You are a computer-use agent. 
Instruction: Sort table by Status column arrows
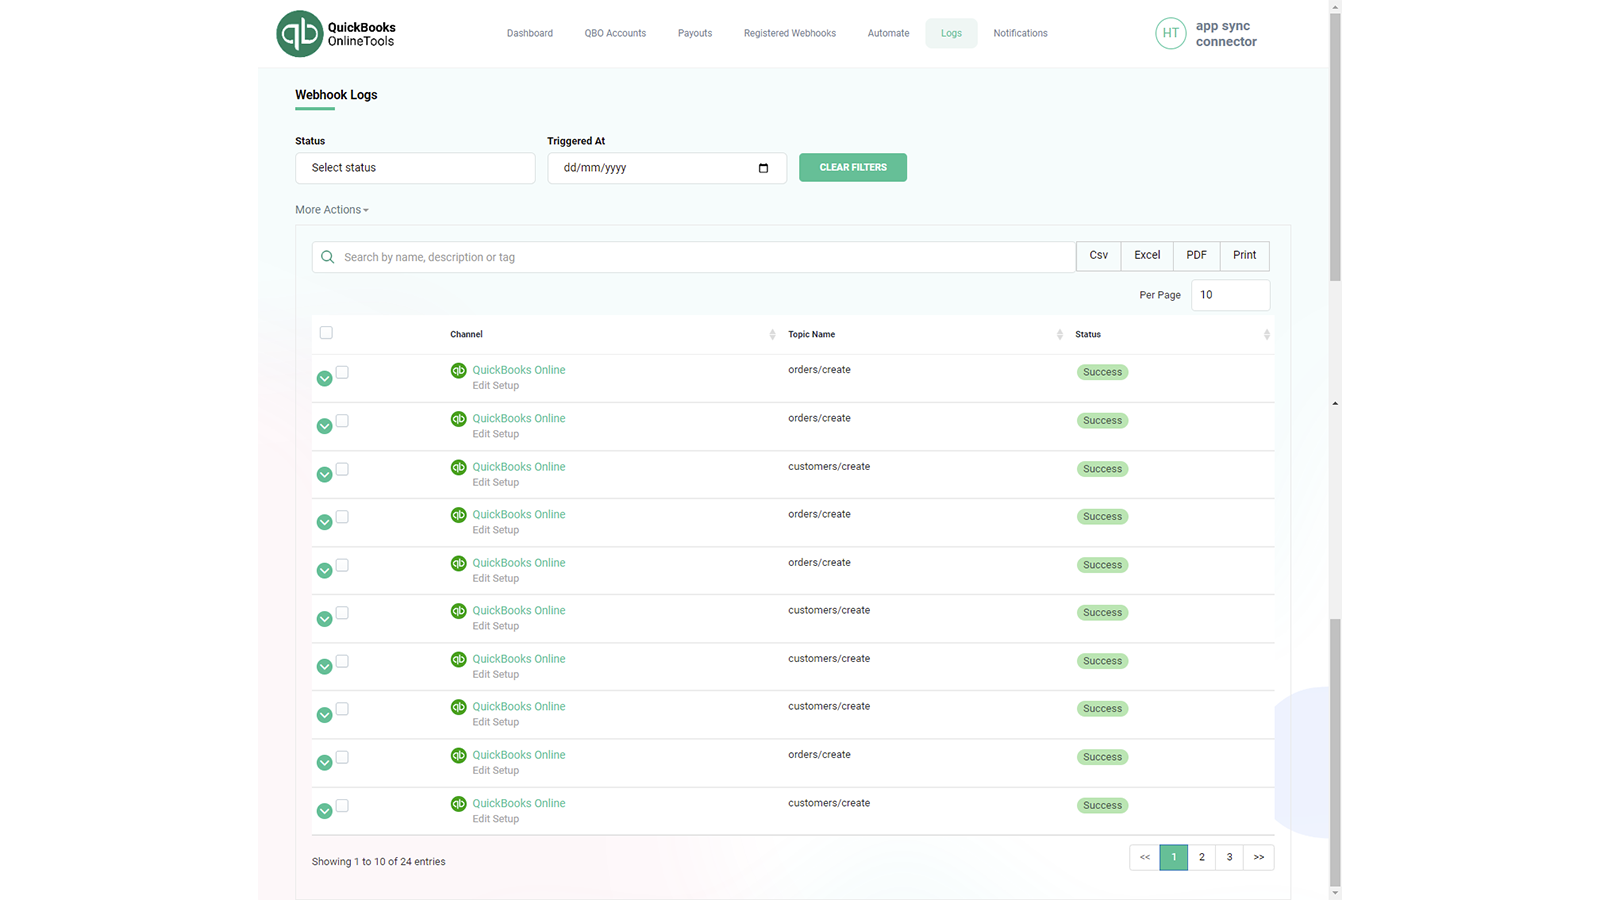pos(1266,335)
